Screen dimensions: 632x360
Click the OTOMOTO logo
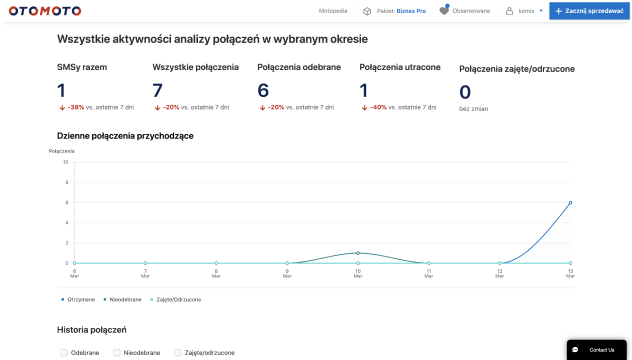[x=45, y=11]
